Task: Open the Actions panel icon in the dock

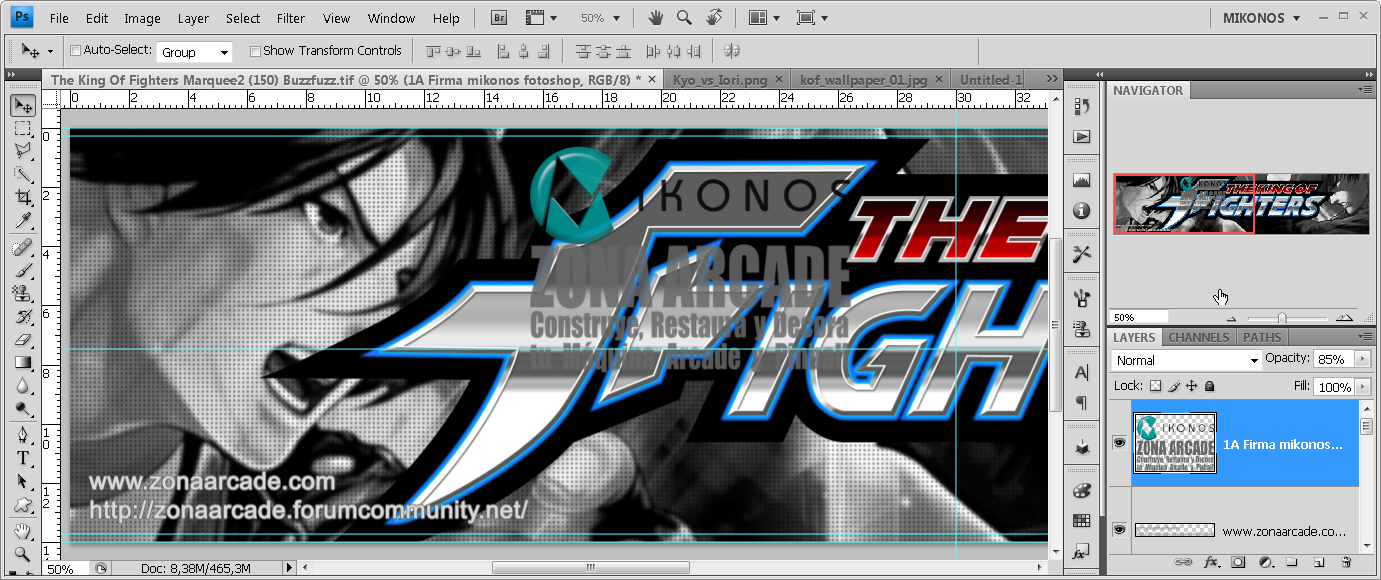Action: (x=1081, y=136)
